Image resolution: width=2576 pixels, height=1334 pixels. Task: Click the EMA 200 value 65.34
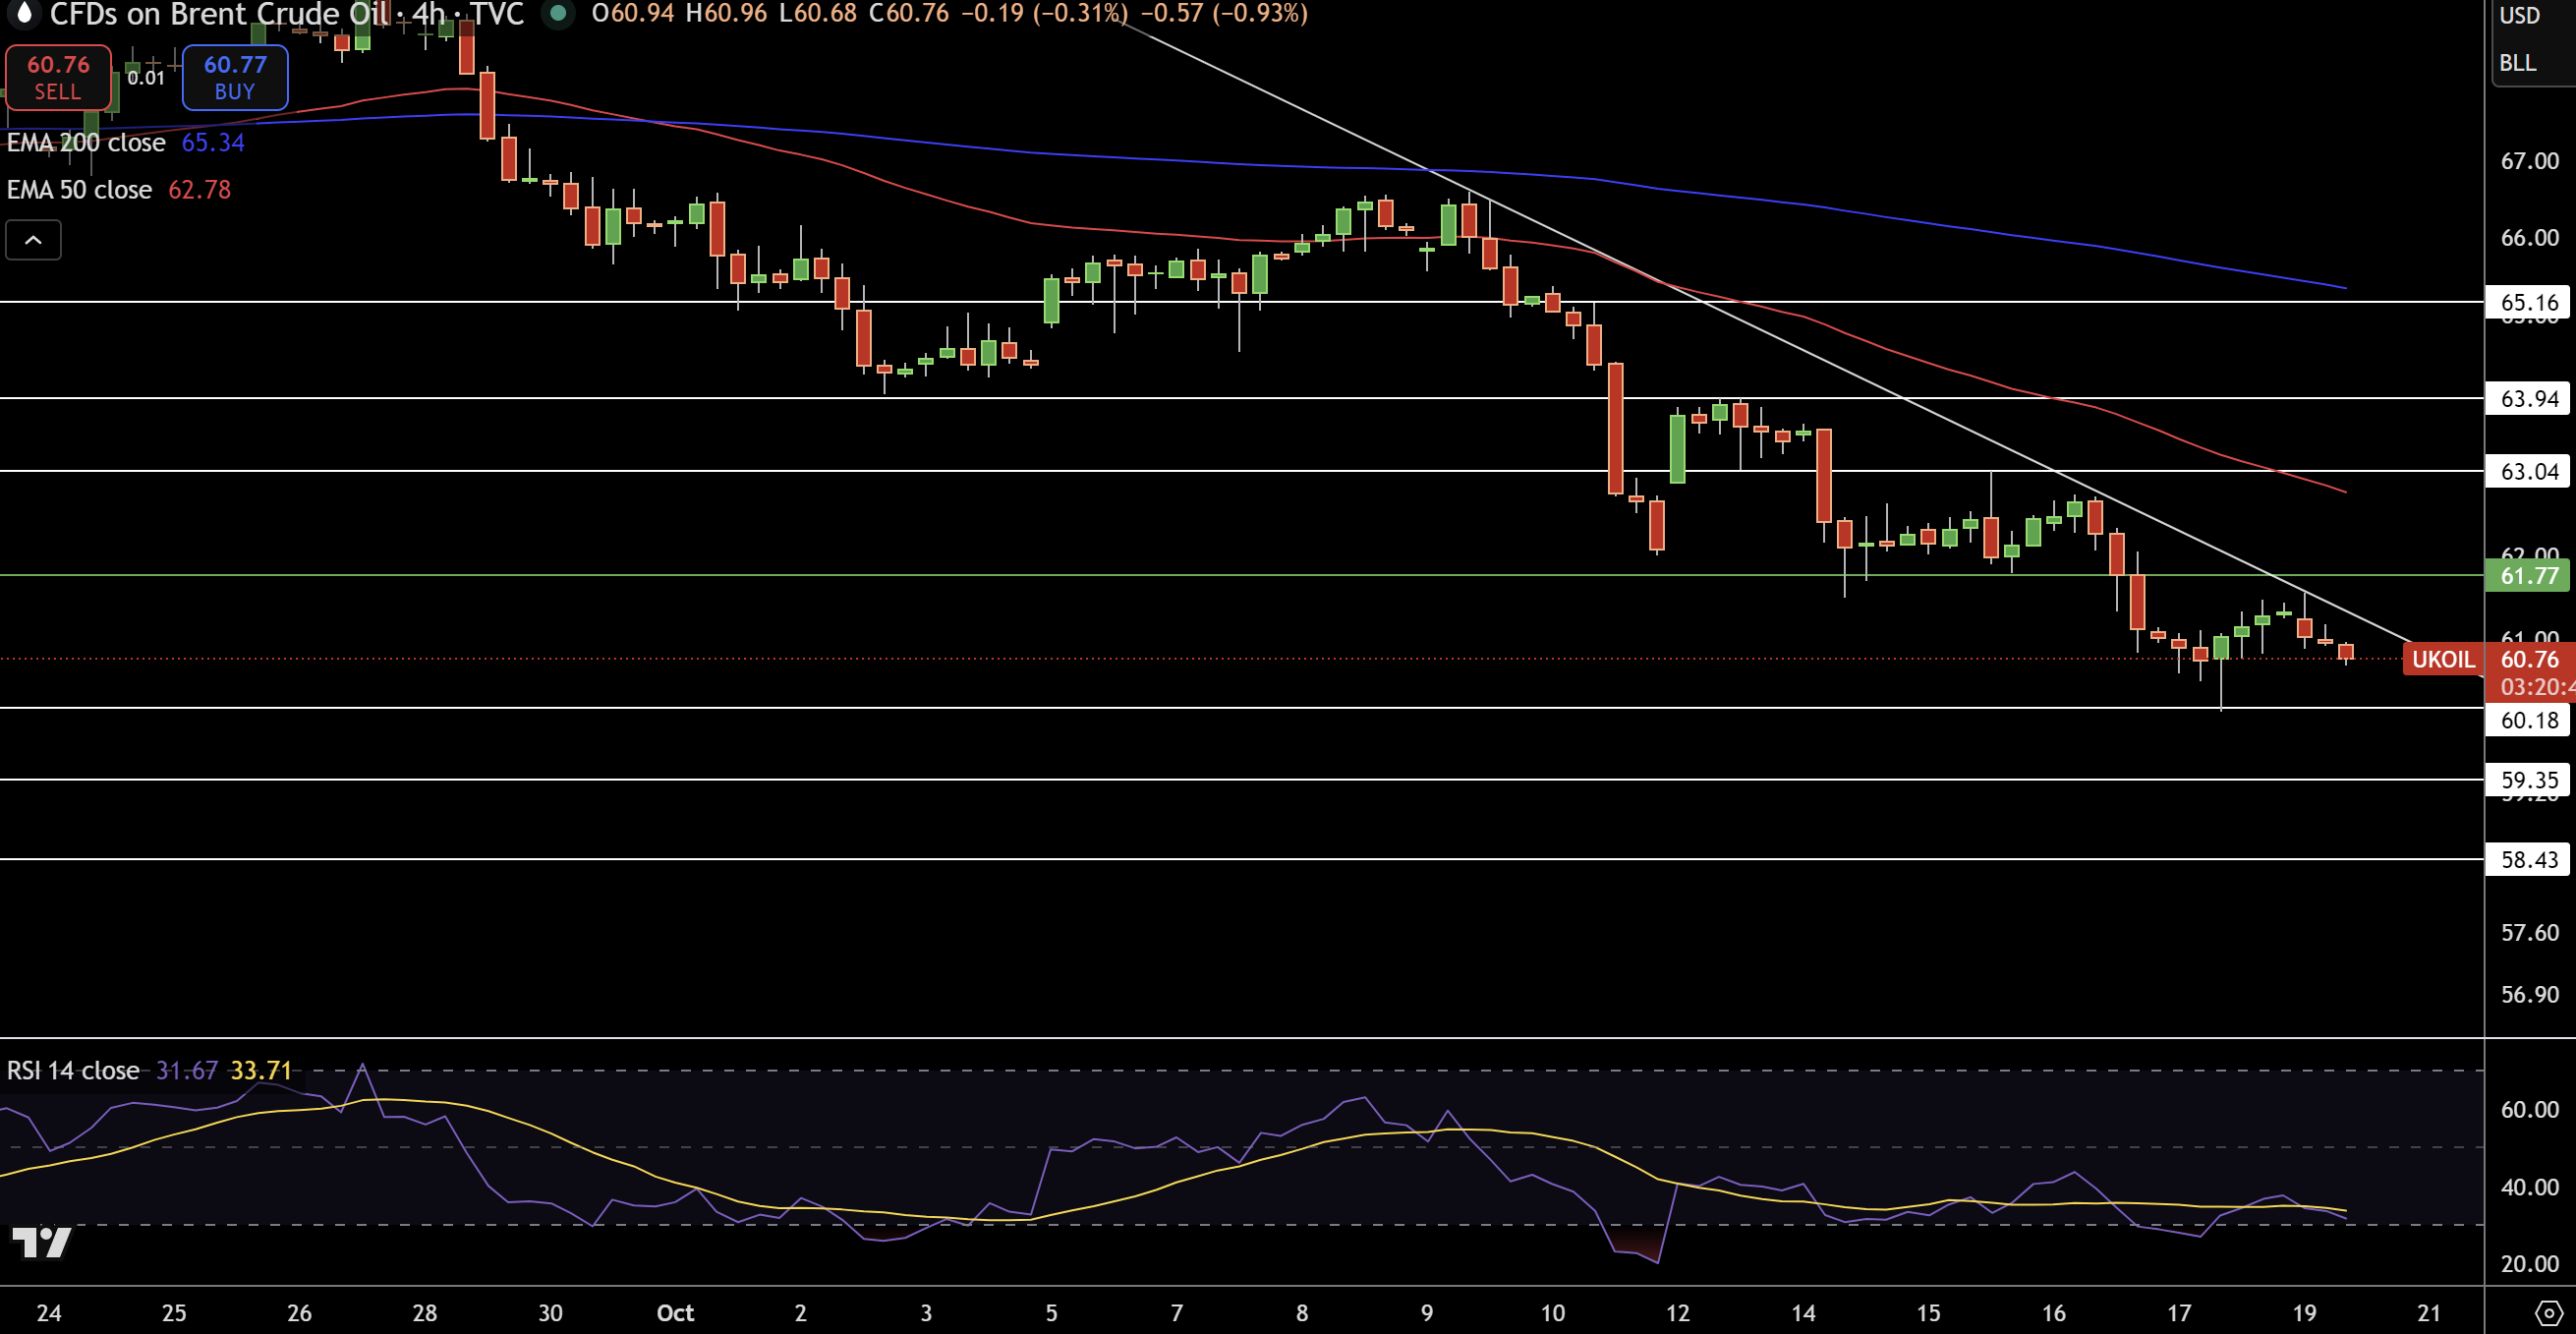(x=213, y=143)
